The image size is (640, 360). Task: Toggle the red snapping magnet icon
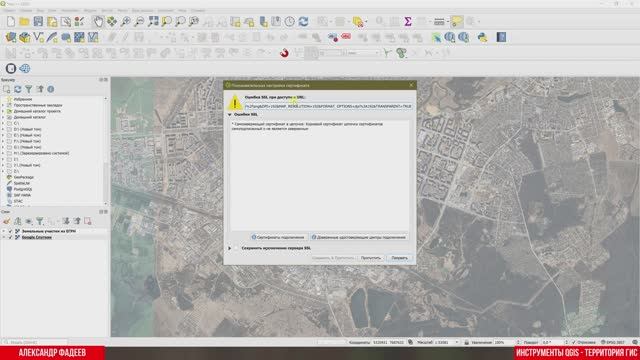284,53
